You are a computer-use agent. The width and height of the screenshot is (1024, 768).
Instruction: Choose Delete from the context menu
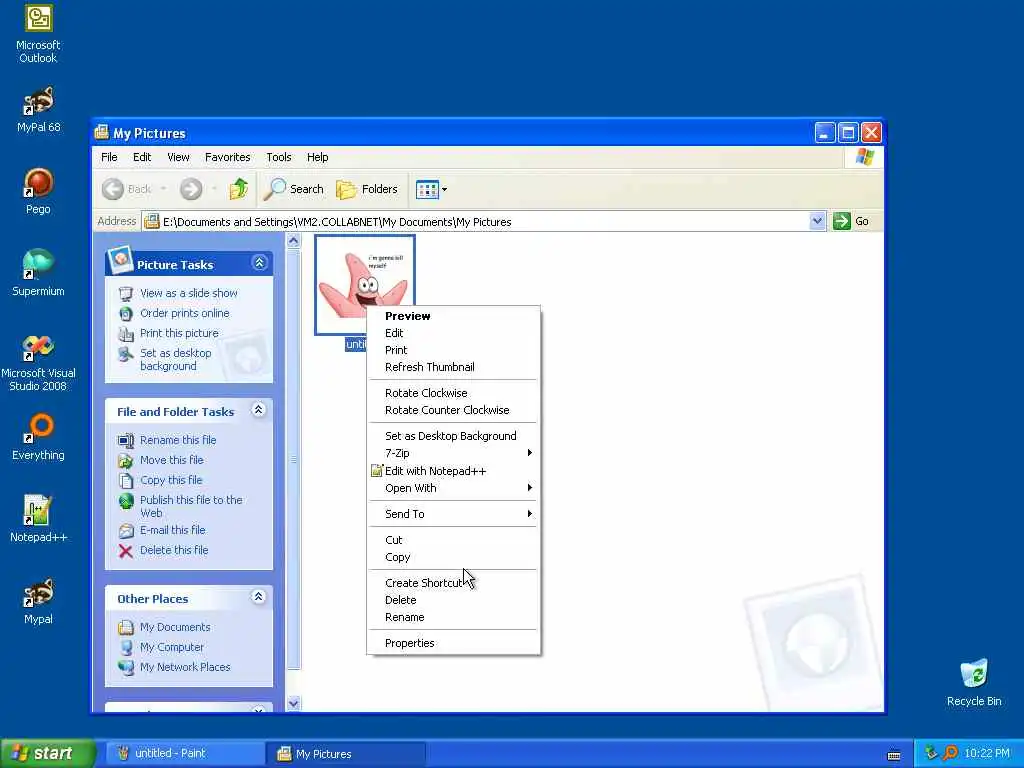453,600
